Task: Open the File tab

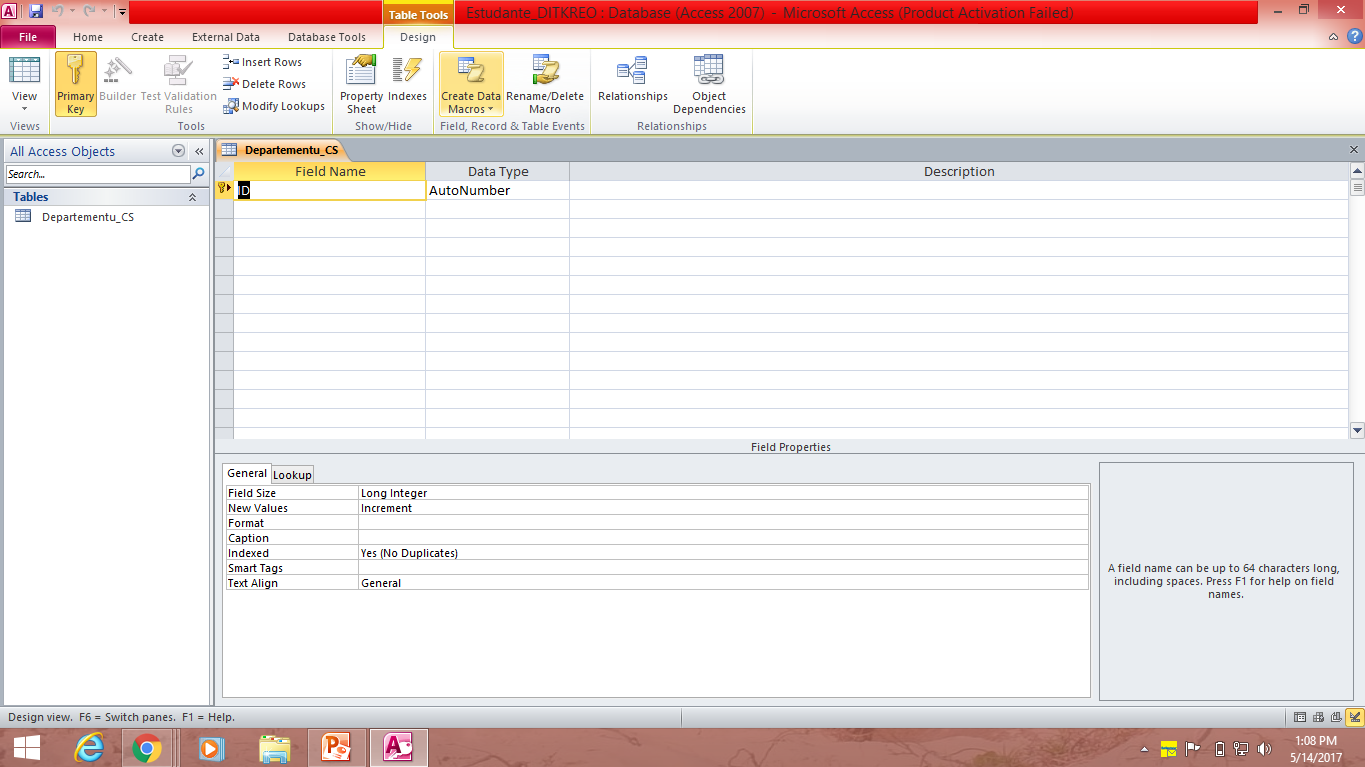Action: 28,37
